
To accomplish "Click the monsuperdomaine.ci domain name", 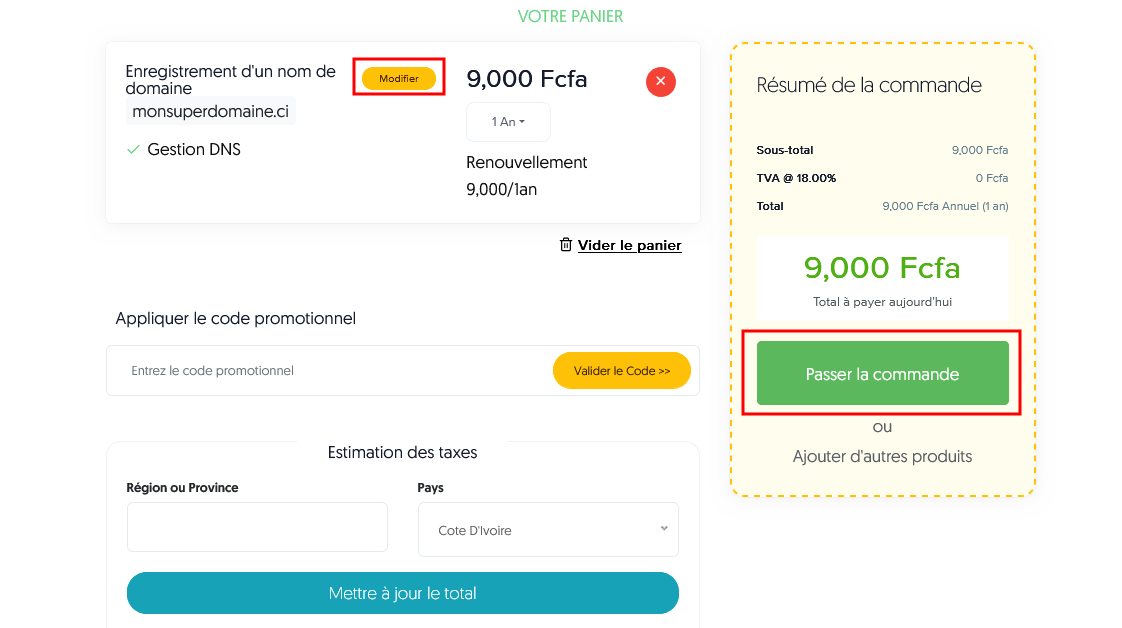I will point(210,111).
